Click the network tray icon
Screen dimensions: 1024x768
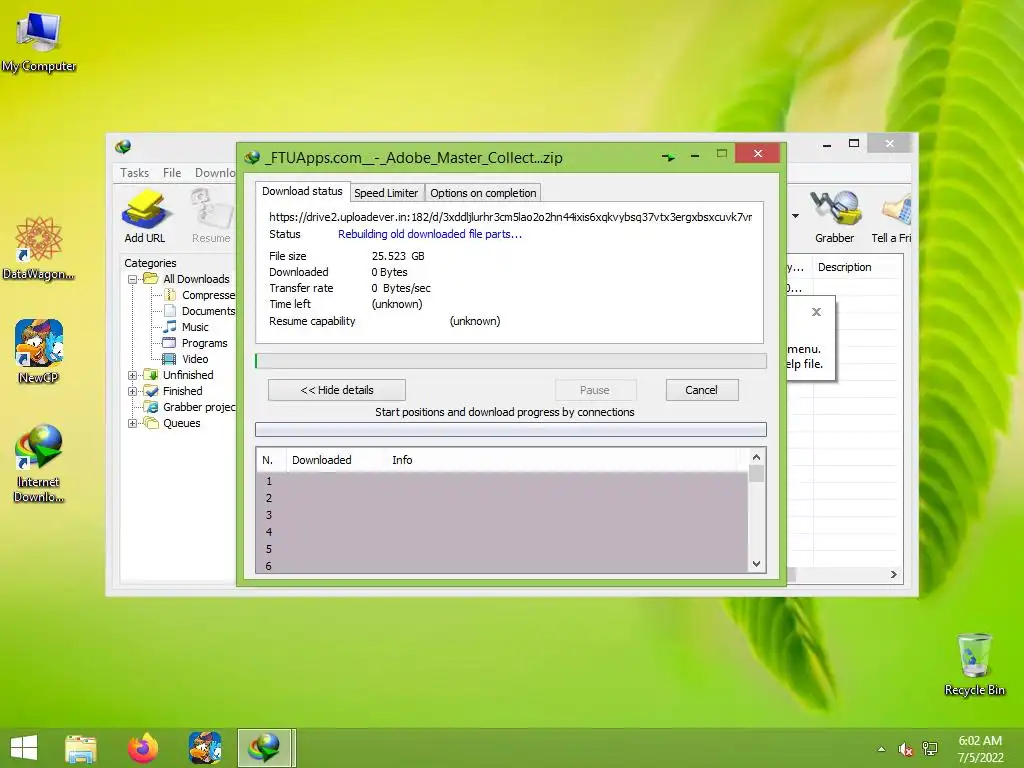point(929,749)
